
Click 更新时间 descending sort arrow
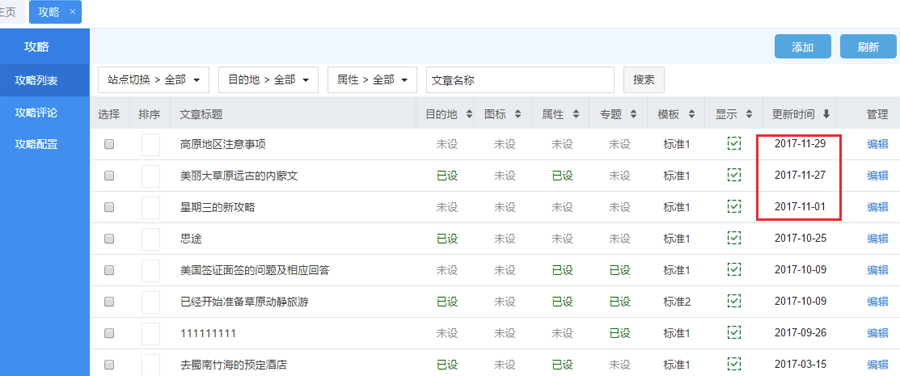click(x=826, y=114)
